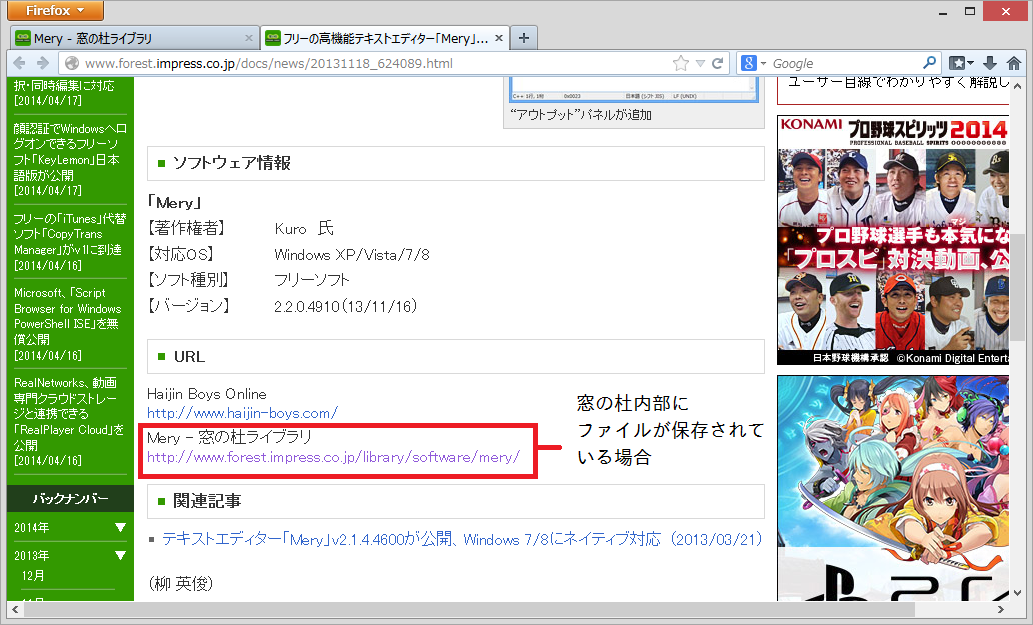
Task: Focus the URL address bar
Action: tap(376, 63)
